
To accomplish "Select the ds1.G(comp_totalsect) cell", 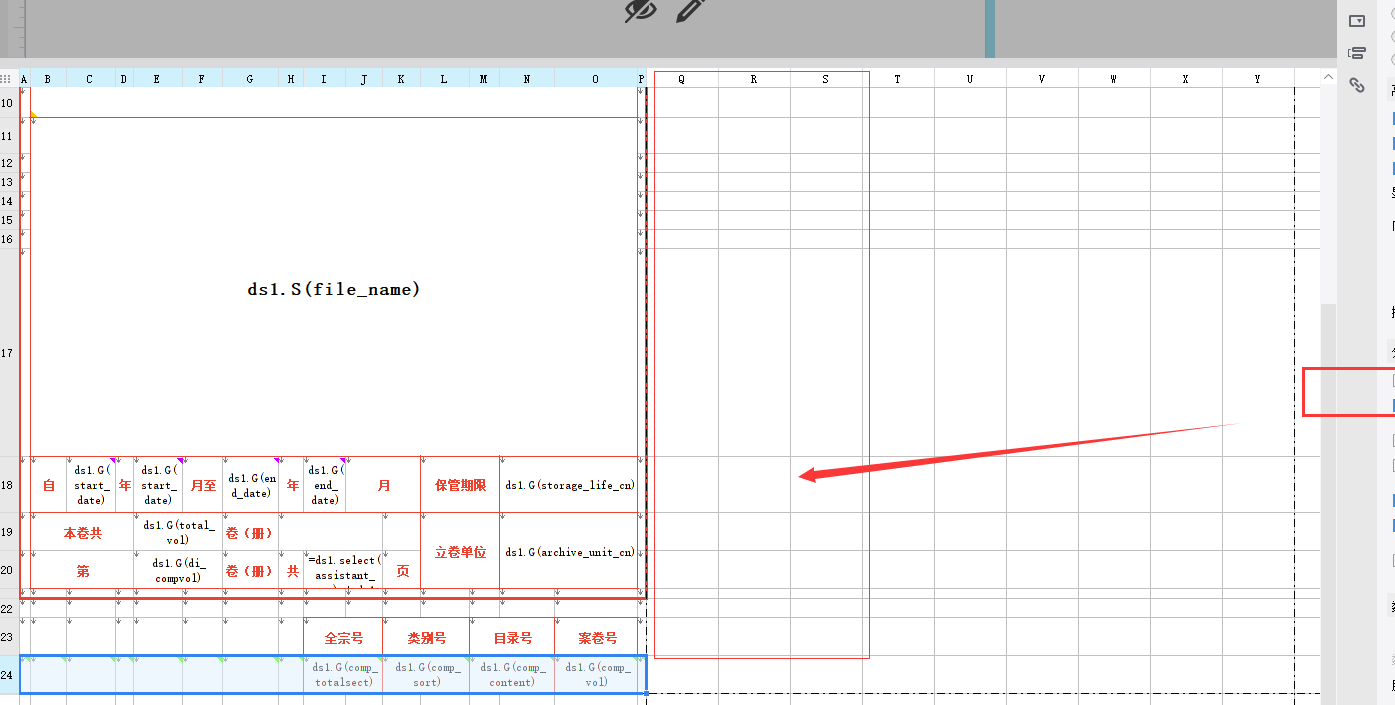I will [343, 675].
